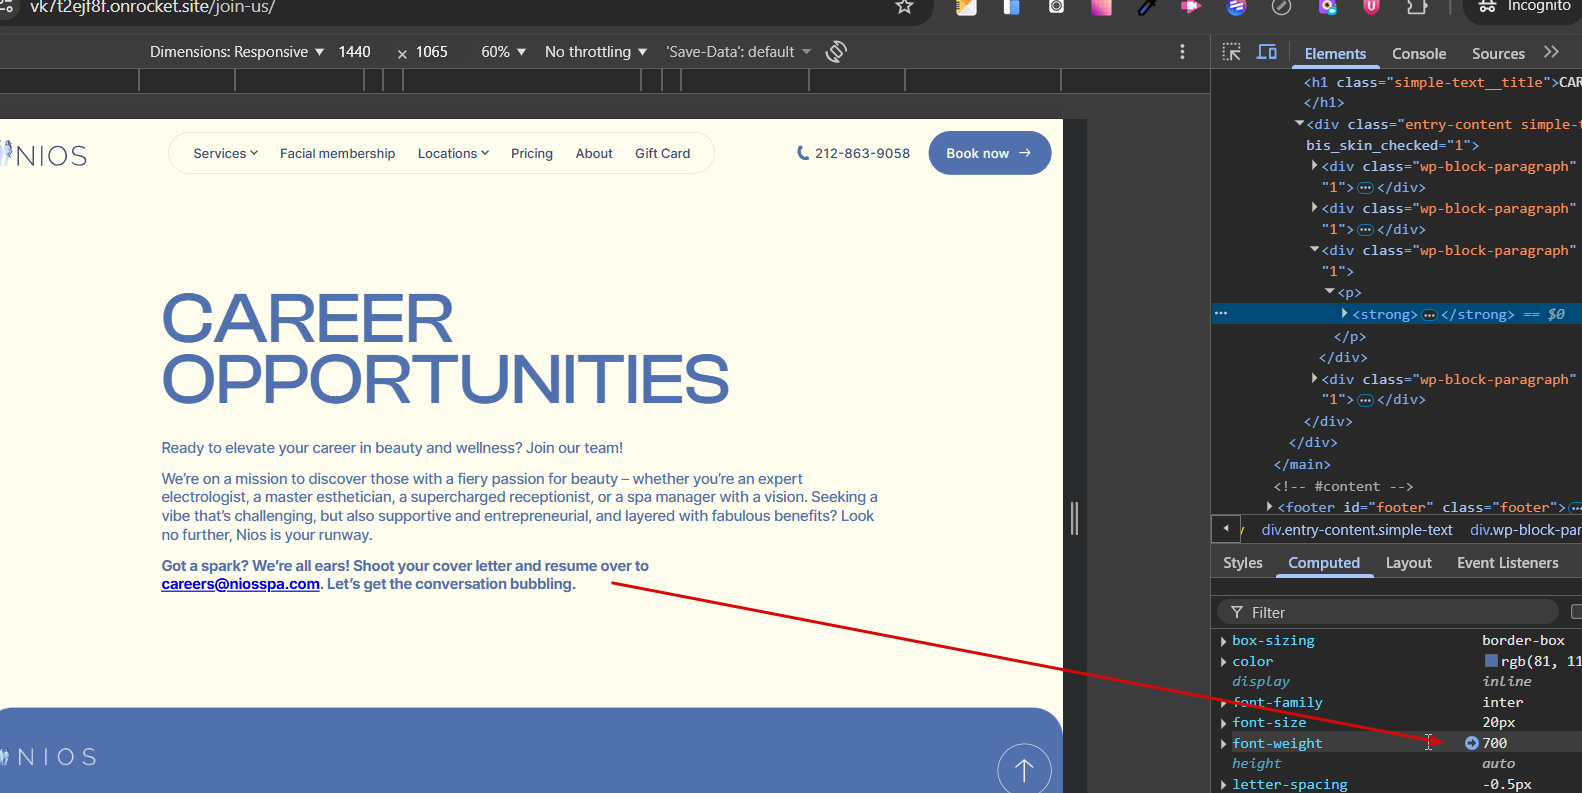Click the NIOS logo in the footer
Image resolution: width=1582 pixels, height=793 pixels.
coord(49,757)
